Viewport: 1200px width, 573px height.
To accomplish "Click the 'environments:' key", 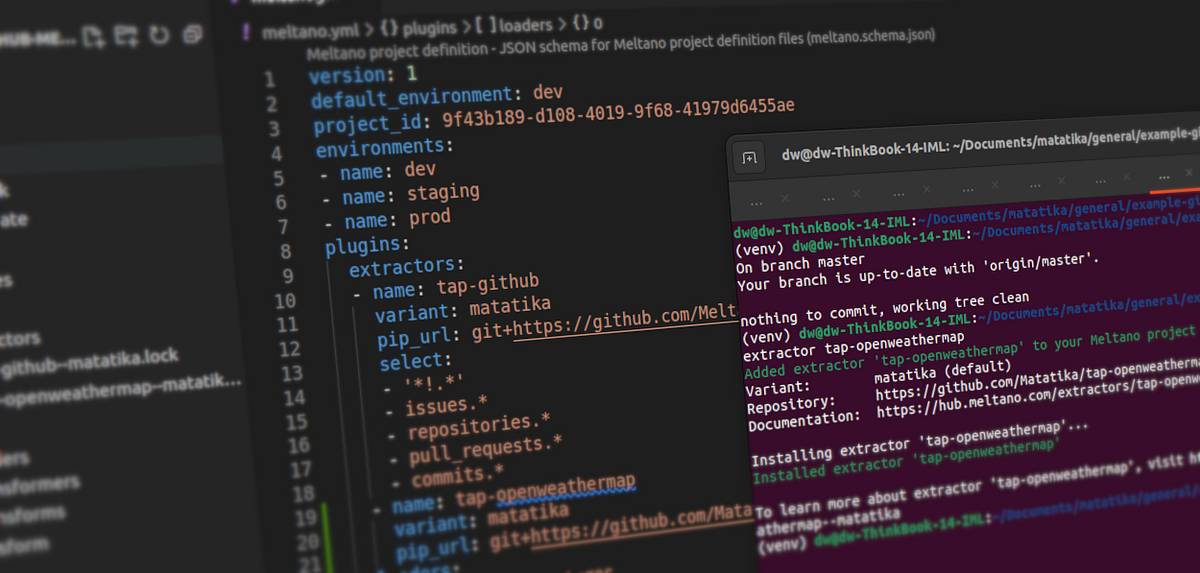I will (x=384, y=147).
